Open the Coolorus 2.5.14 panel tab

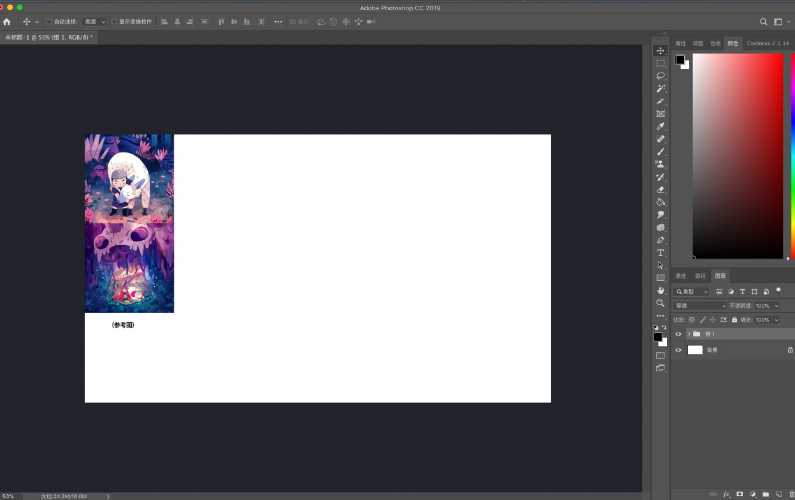(x=768, y=44)
